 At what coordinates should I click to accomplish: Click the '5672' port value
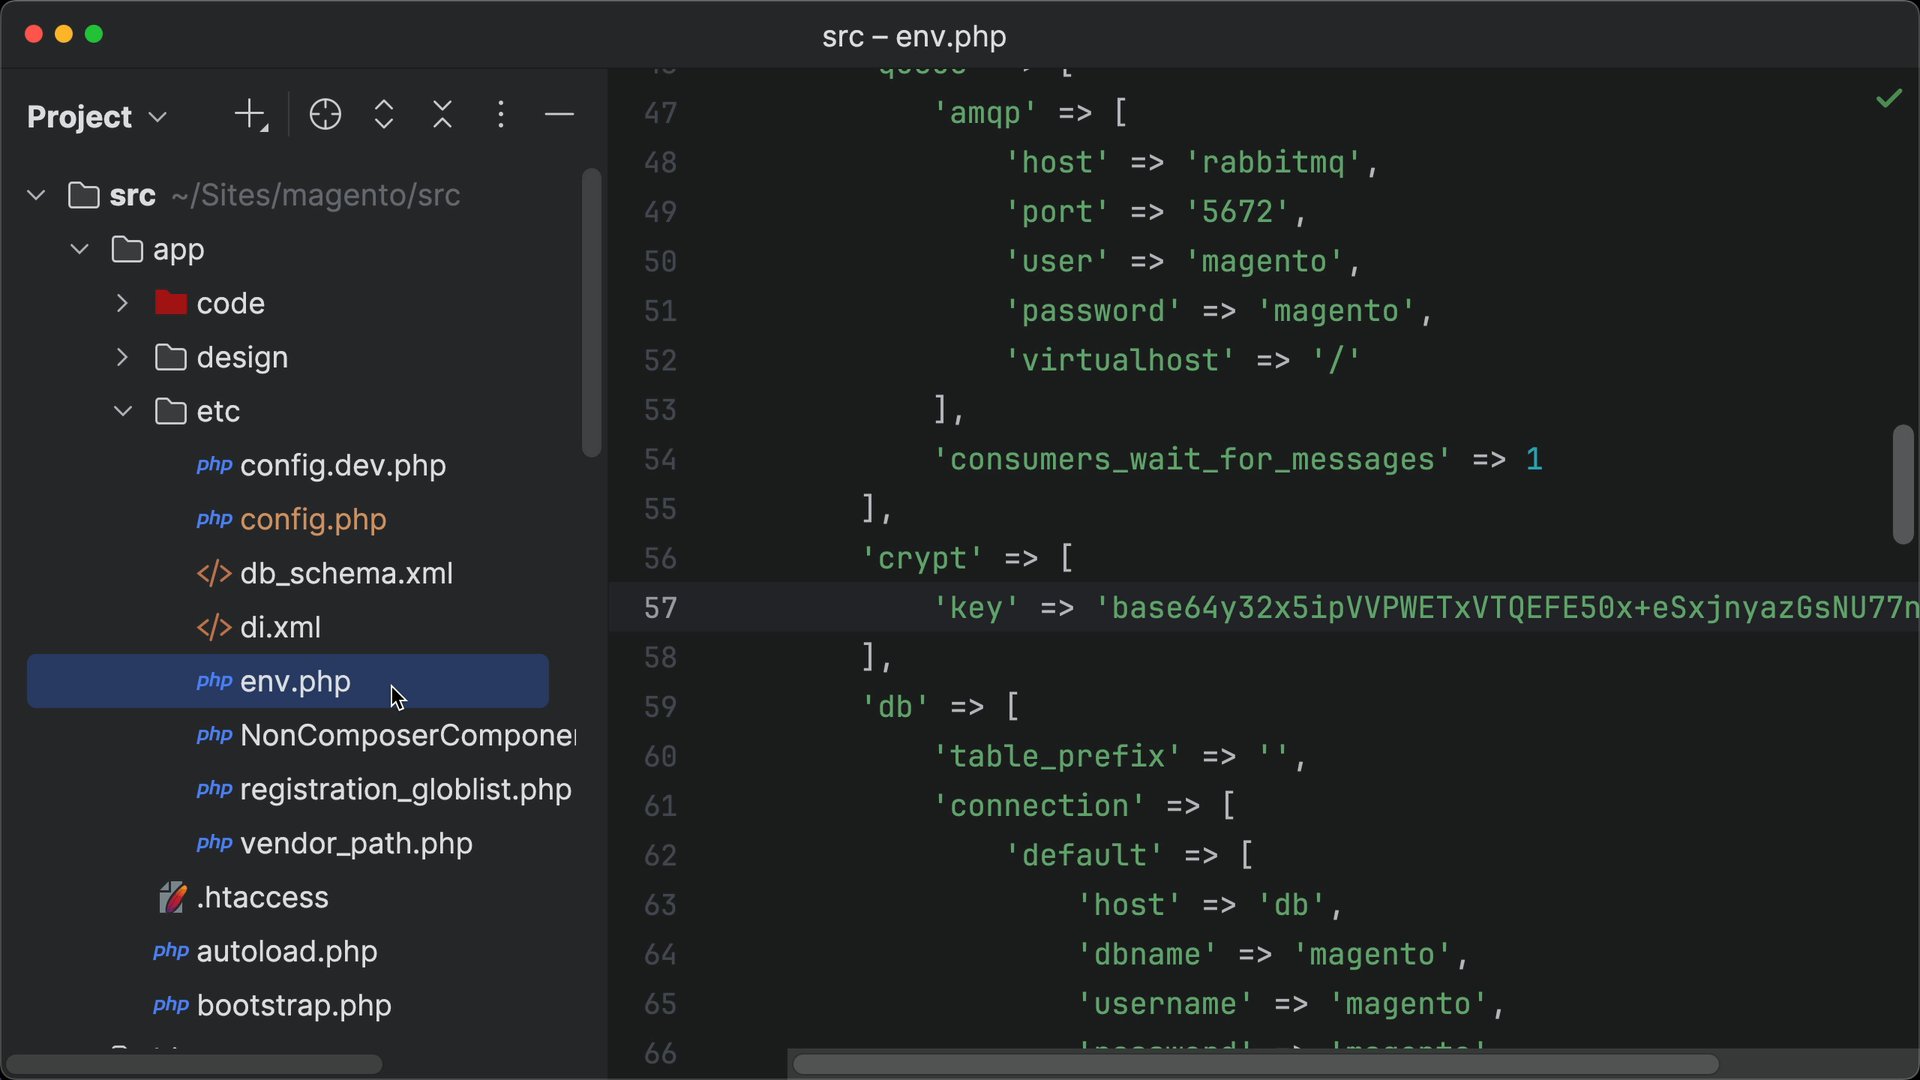point(1237,212)
